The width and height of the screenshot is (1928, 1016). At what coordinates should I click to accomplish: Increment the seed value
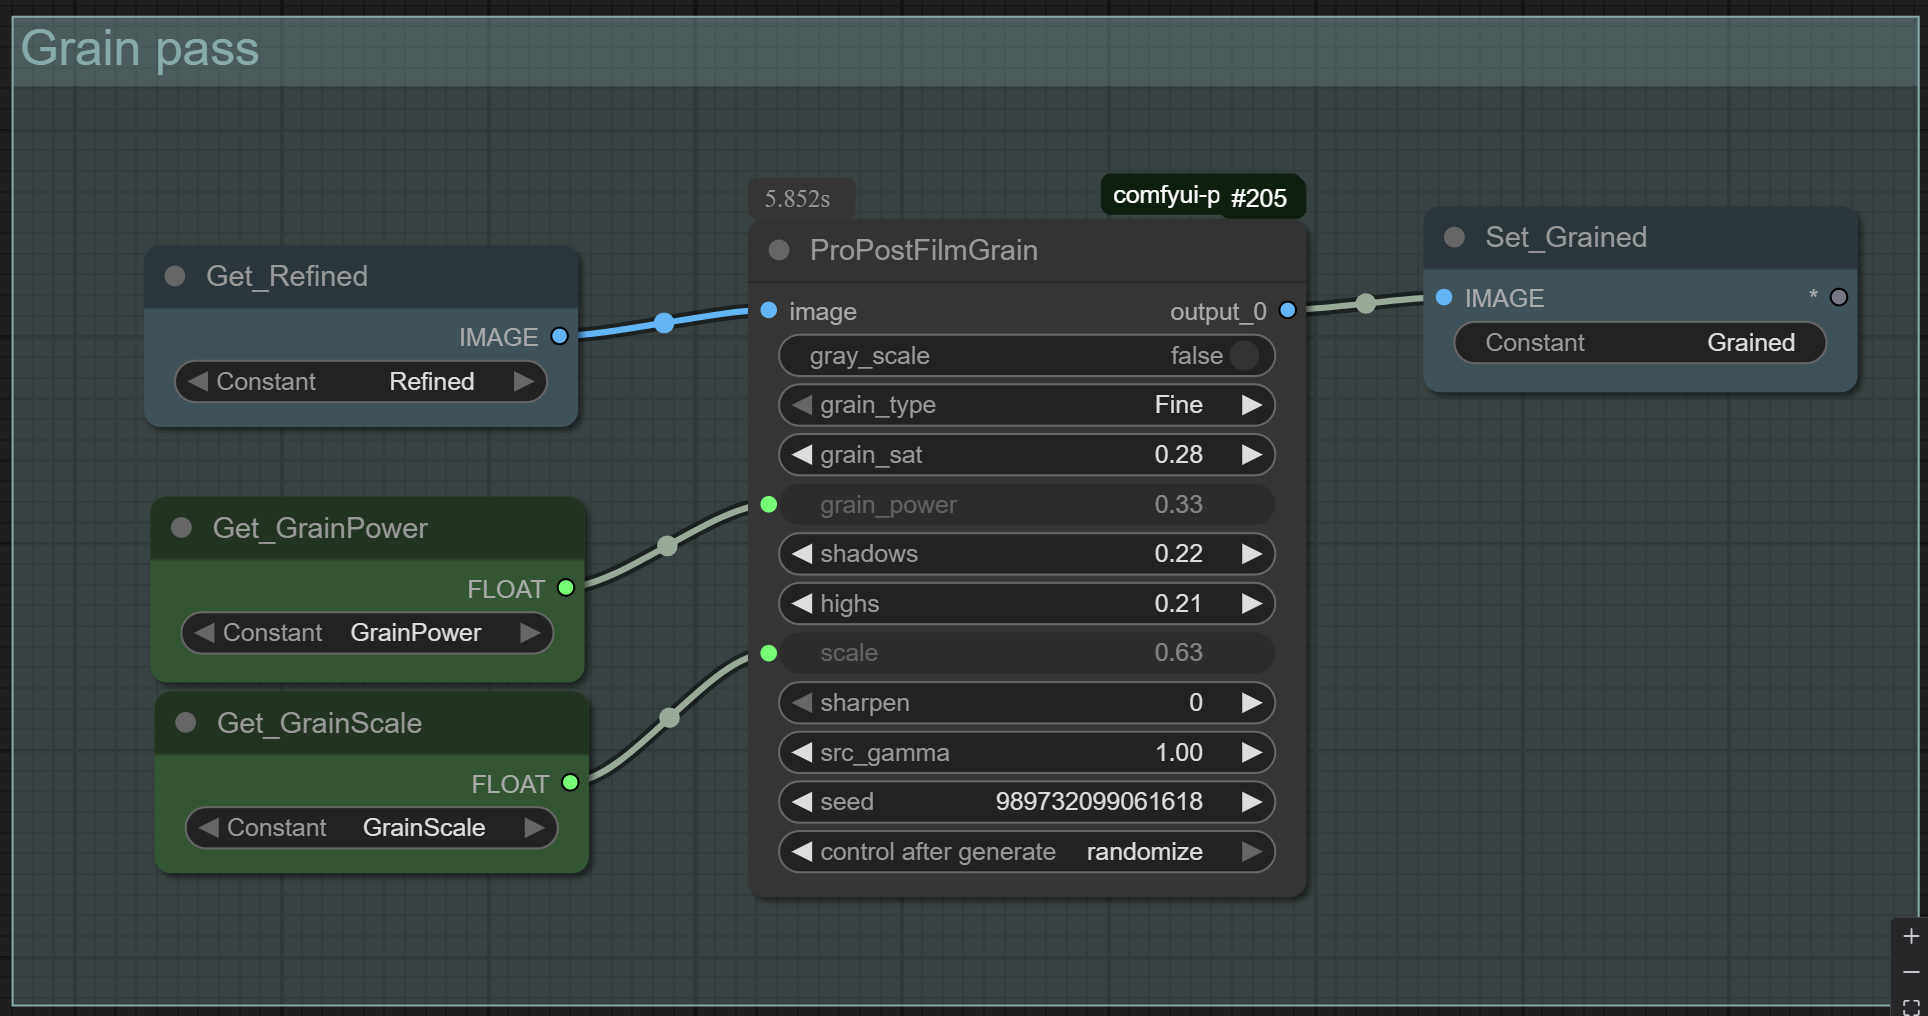click(x=1251, y=801)
